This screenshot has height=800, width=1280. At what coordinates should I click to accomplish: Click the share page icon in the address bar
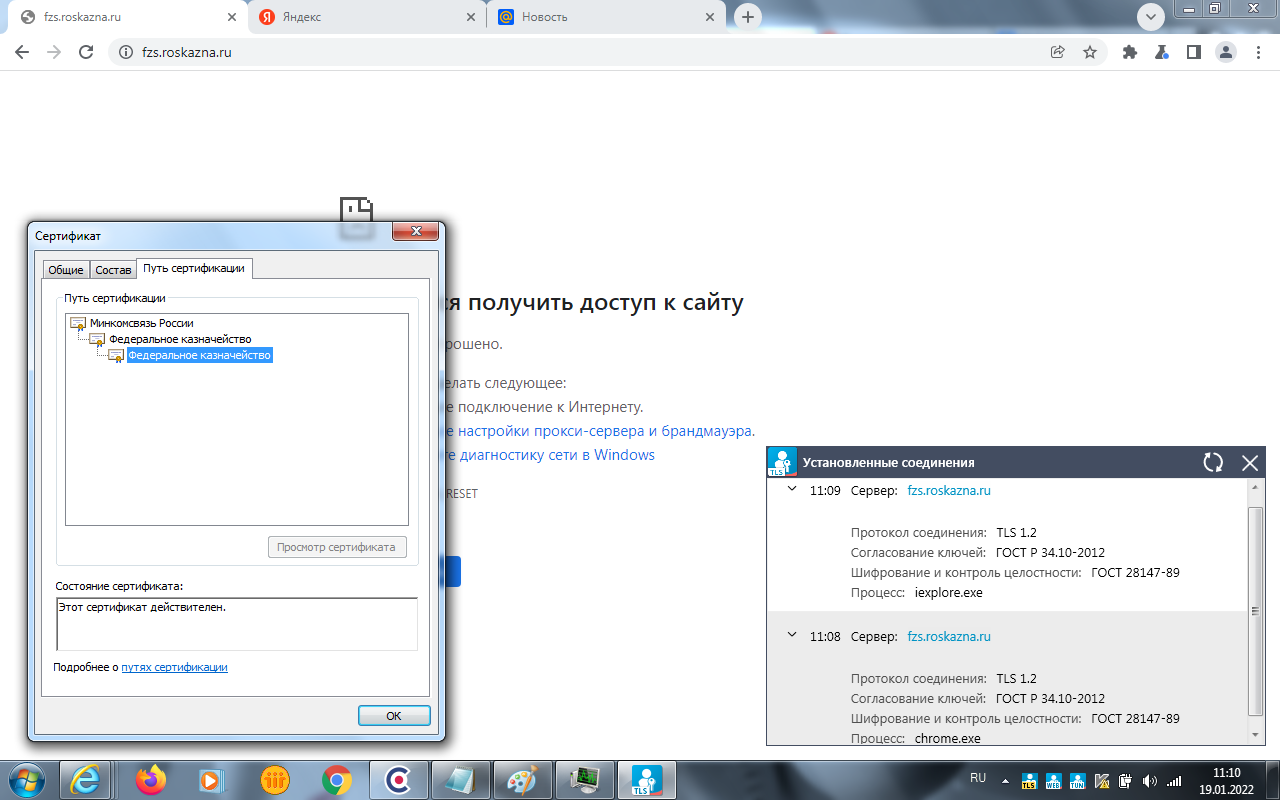[x=1057, y=52]
